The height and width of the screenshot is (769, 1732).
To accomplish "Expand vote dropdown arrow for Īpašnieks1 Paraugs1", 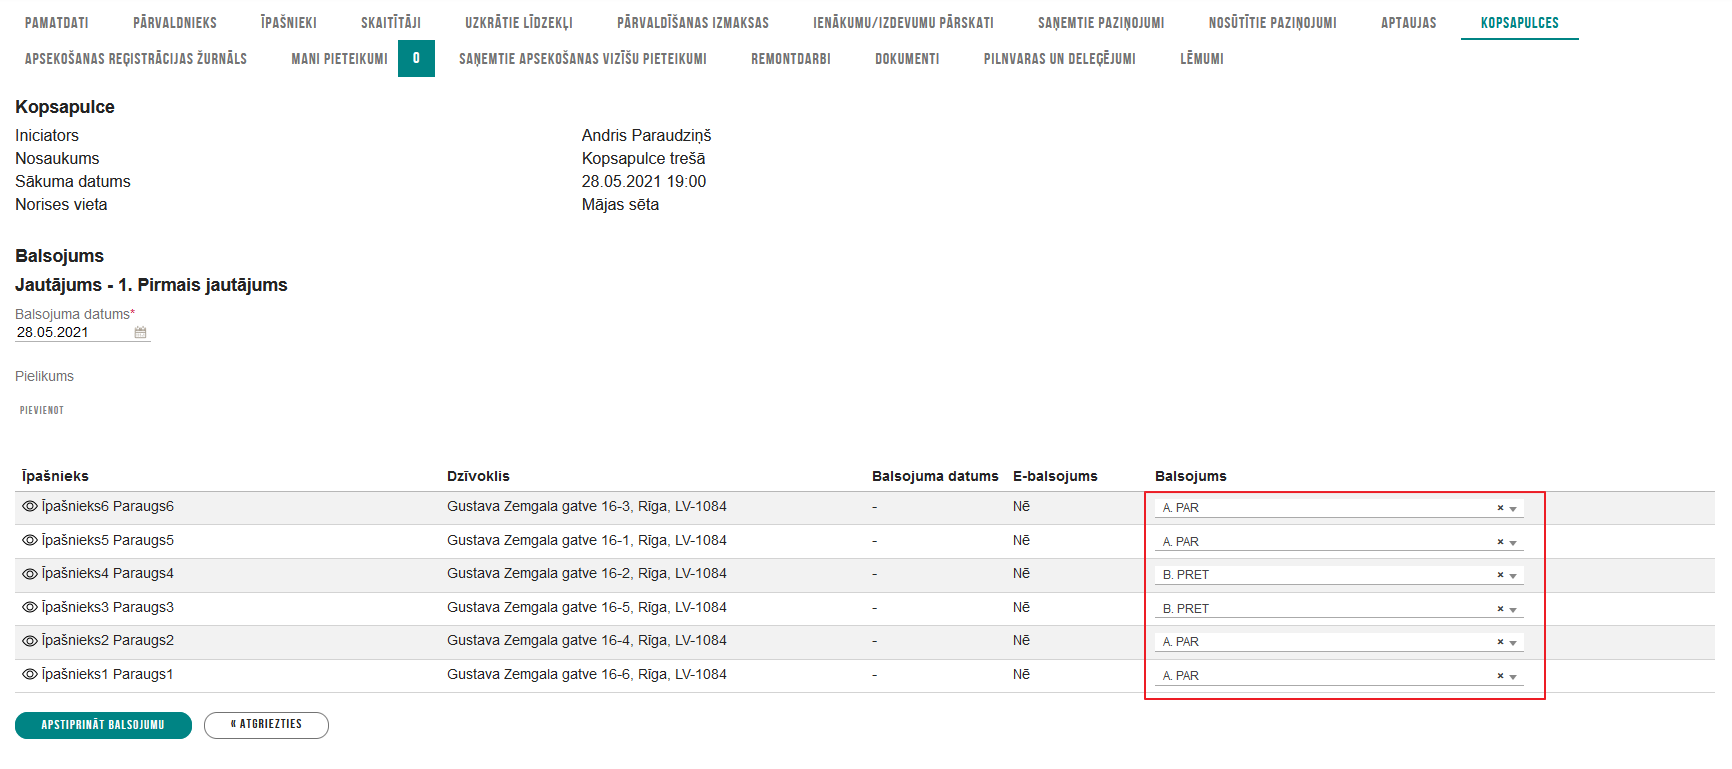I will click(1513, 677).
